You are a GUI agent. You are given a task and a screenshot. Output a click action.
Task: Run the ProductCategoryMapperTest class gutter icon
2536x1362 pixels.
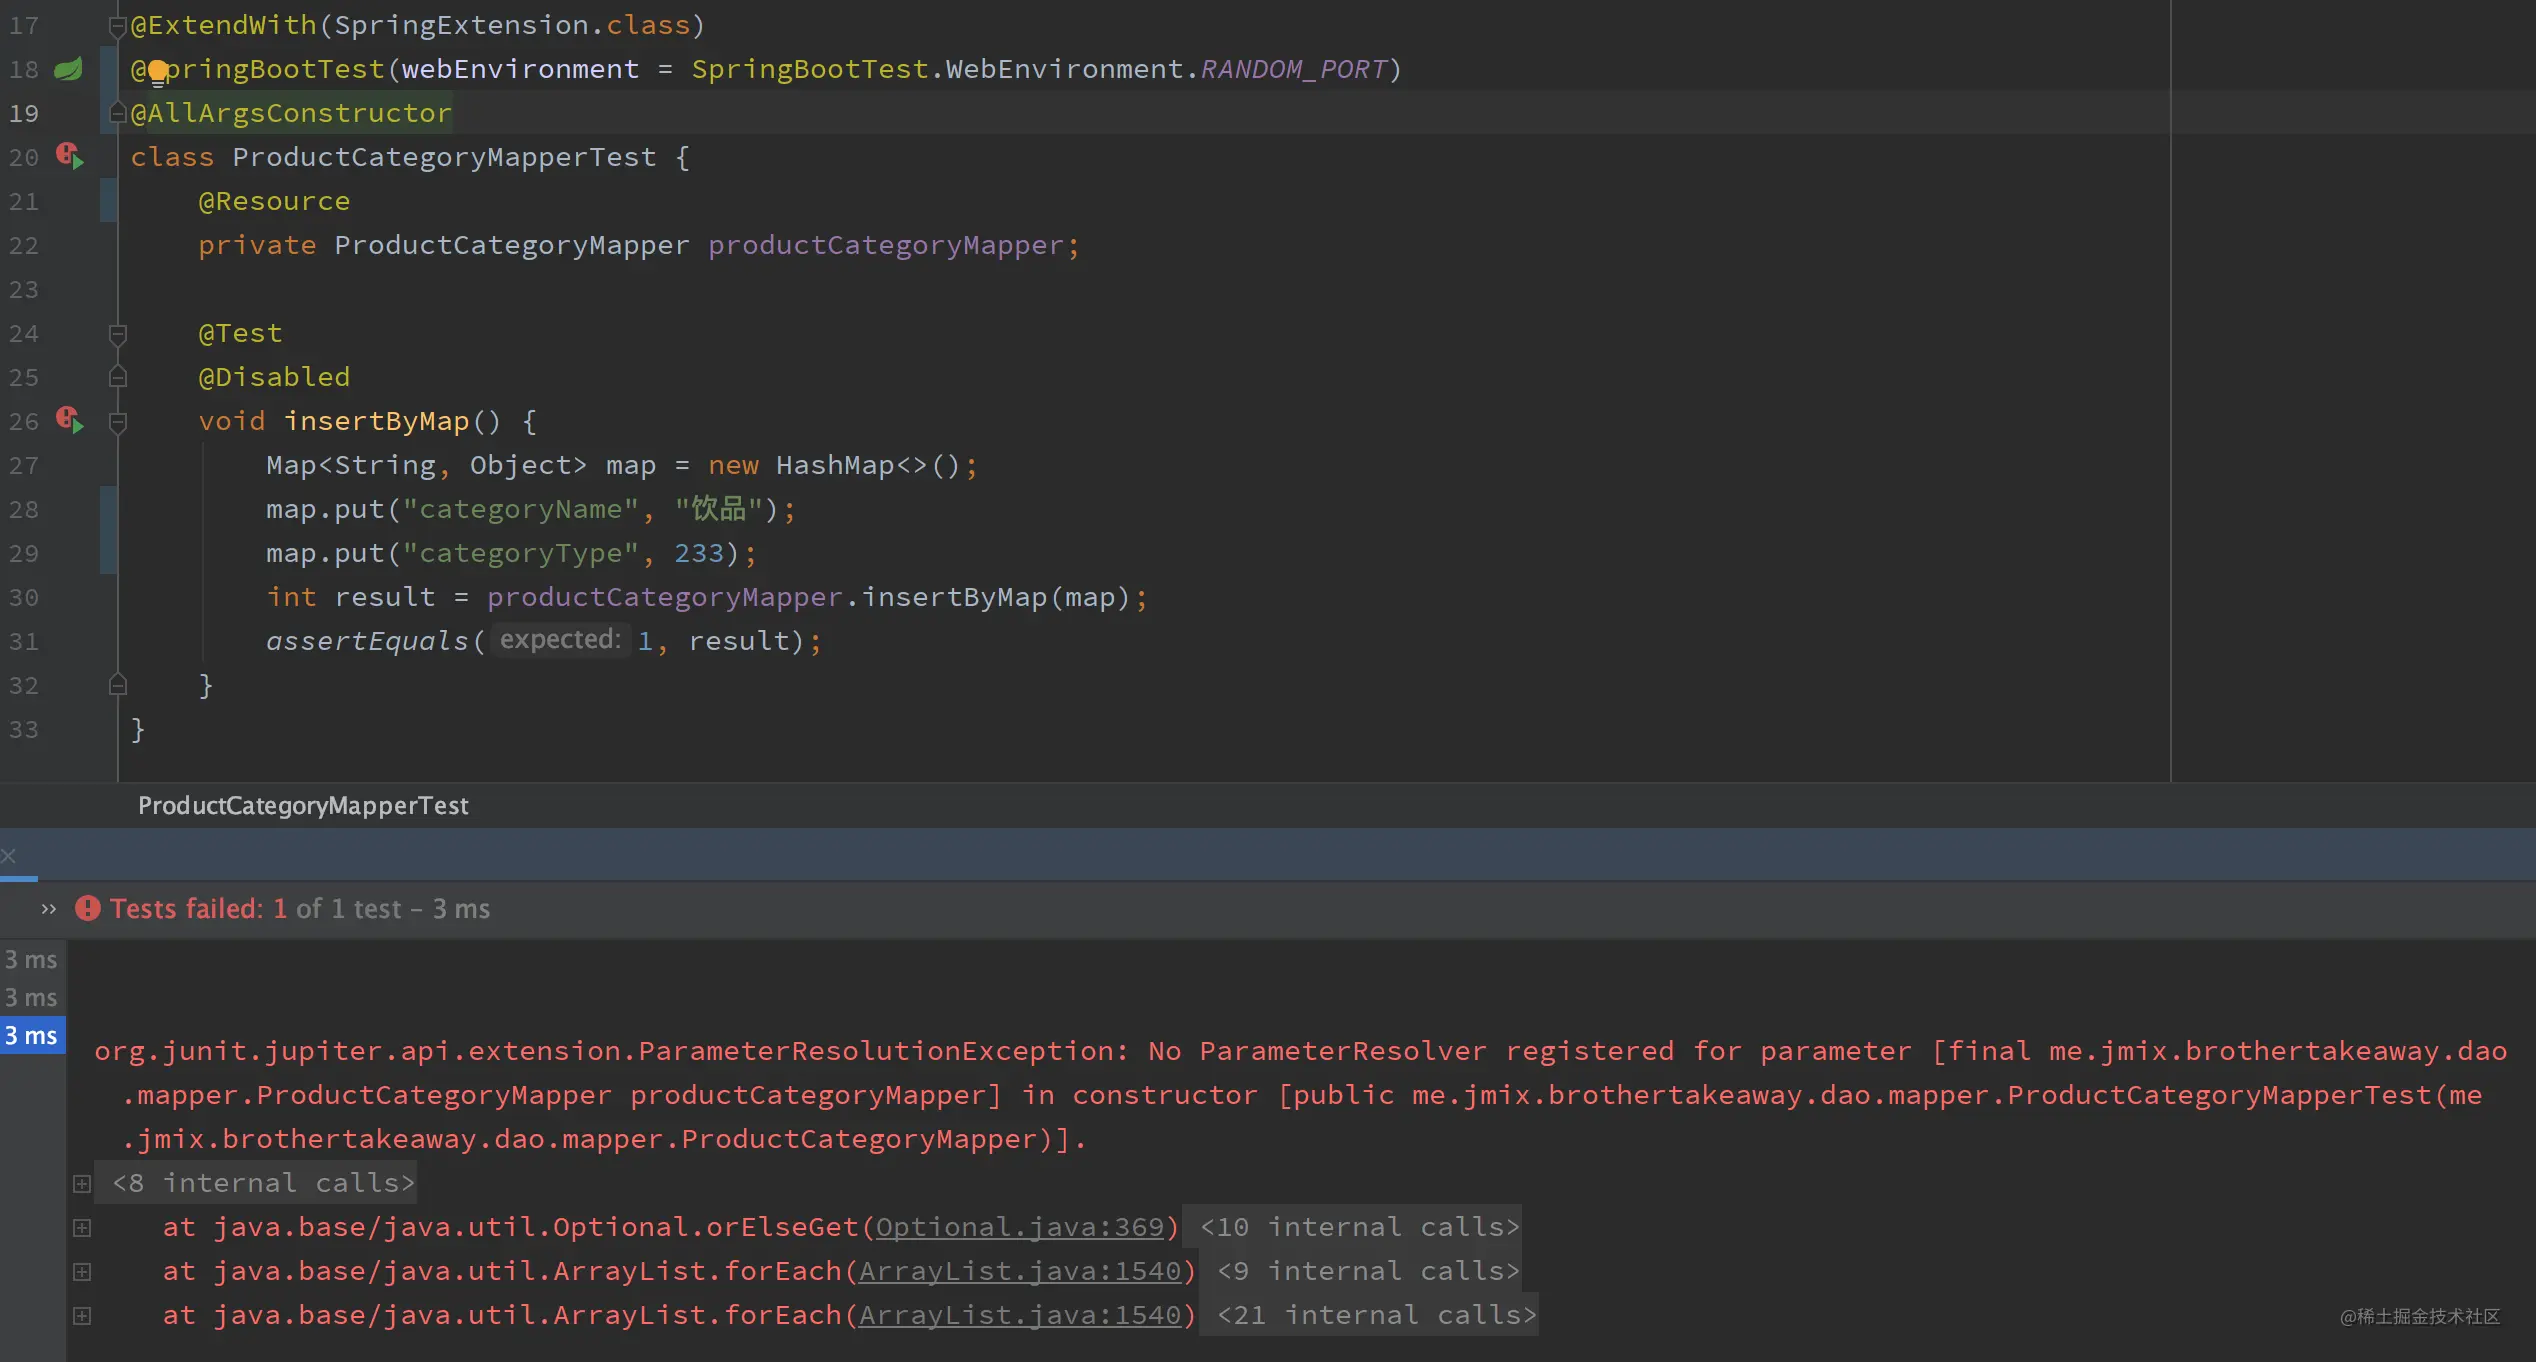point(69,156)
